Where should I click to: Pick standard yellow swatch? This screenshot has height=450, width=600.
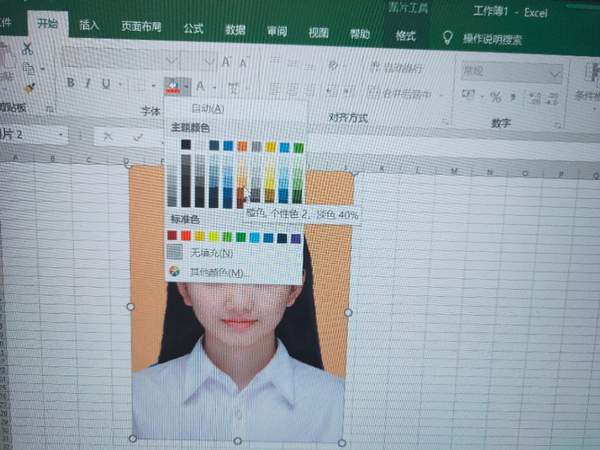point(214,236)
